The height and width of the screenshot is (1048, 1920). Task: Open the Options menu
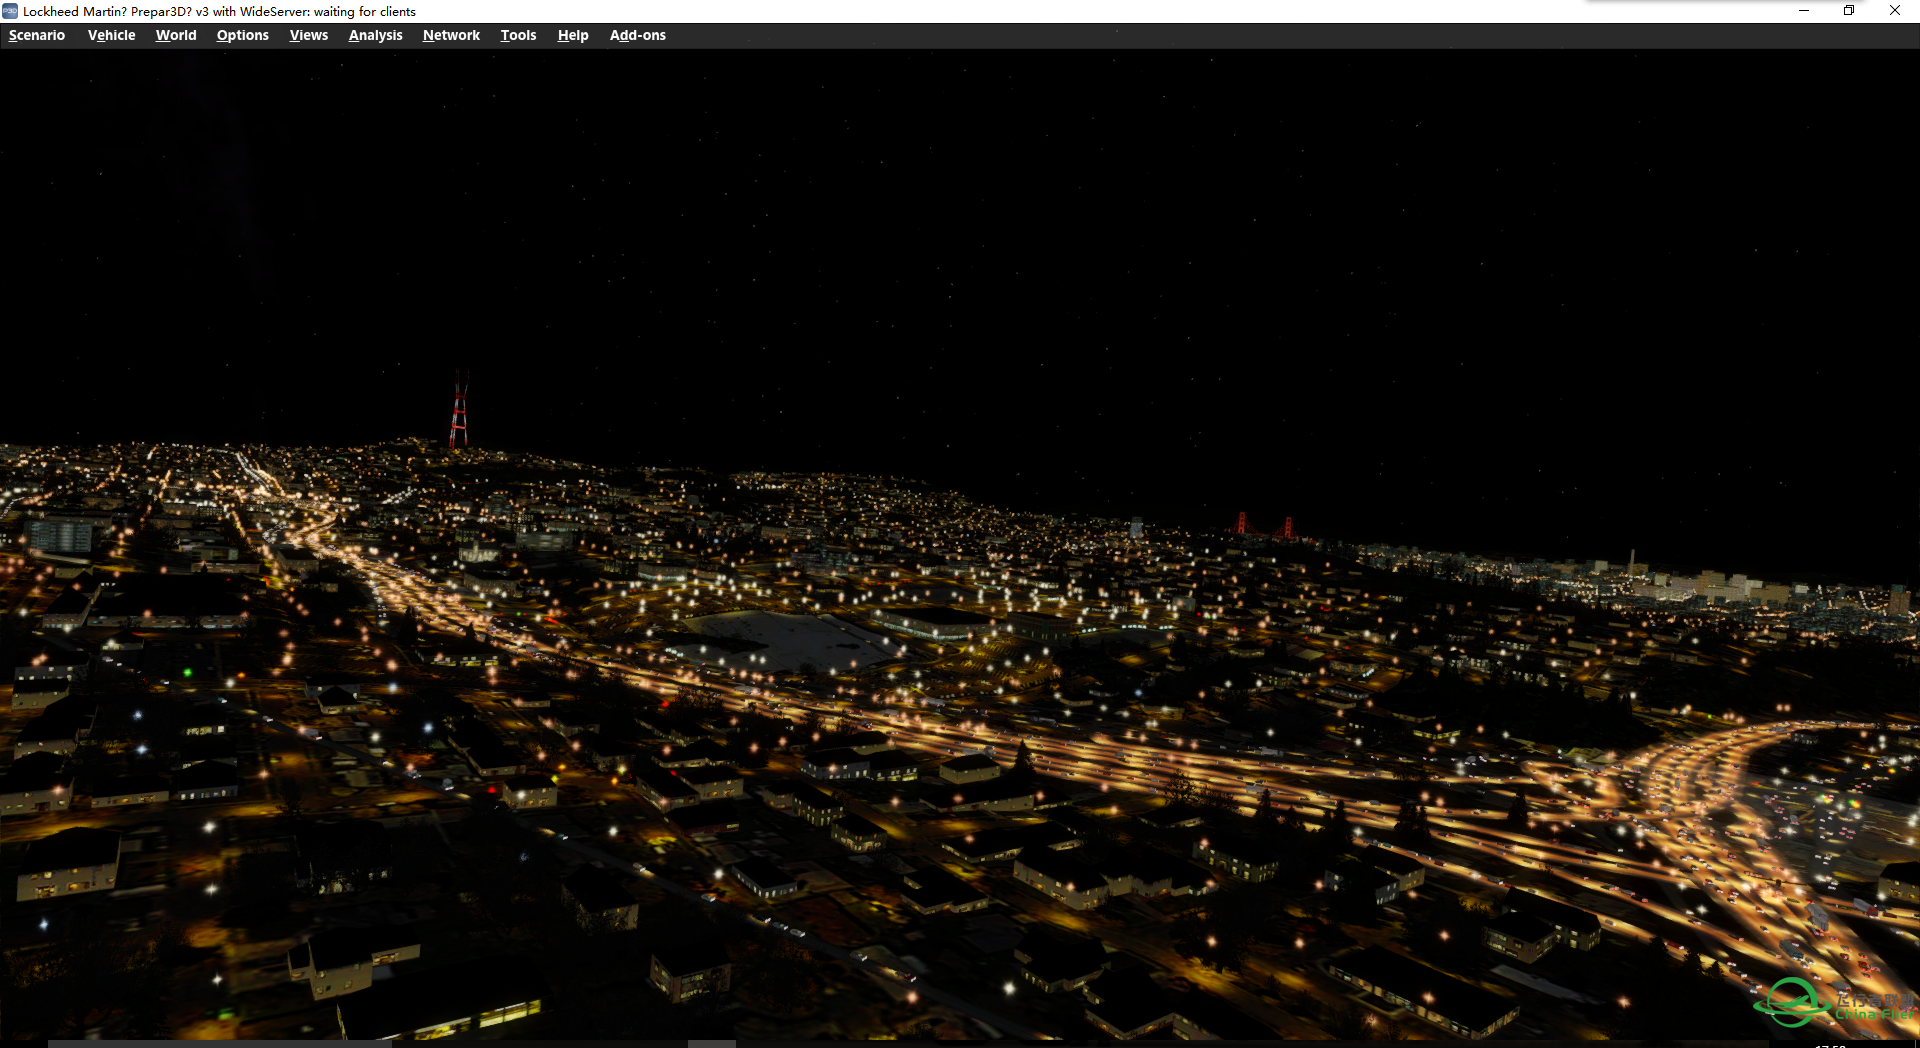[x=243, y=35]
